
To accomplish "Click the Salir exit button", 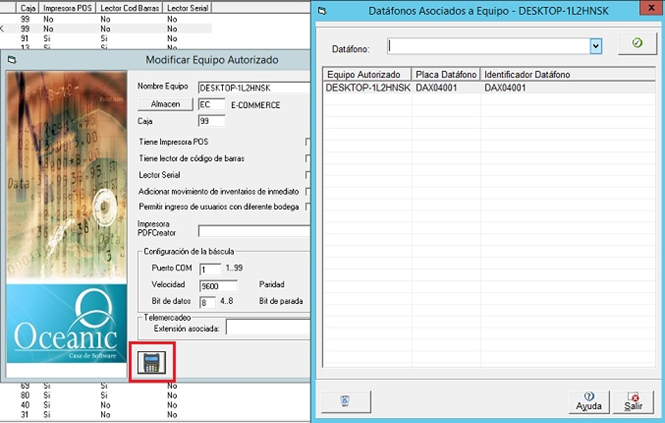I will click(633, 401).
